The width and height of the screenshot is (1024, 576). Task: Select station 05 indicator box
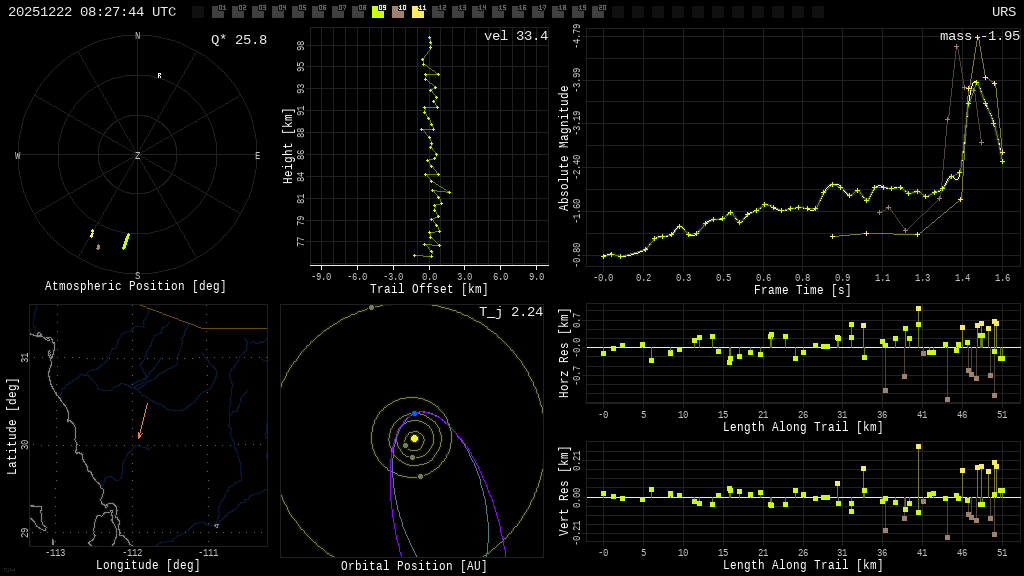pyautogui.click(x=298, y=12)
